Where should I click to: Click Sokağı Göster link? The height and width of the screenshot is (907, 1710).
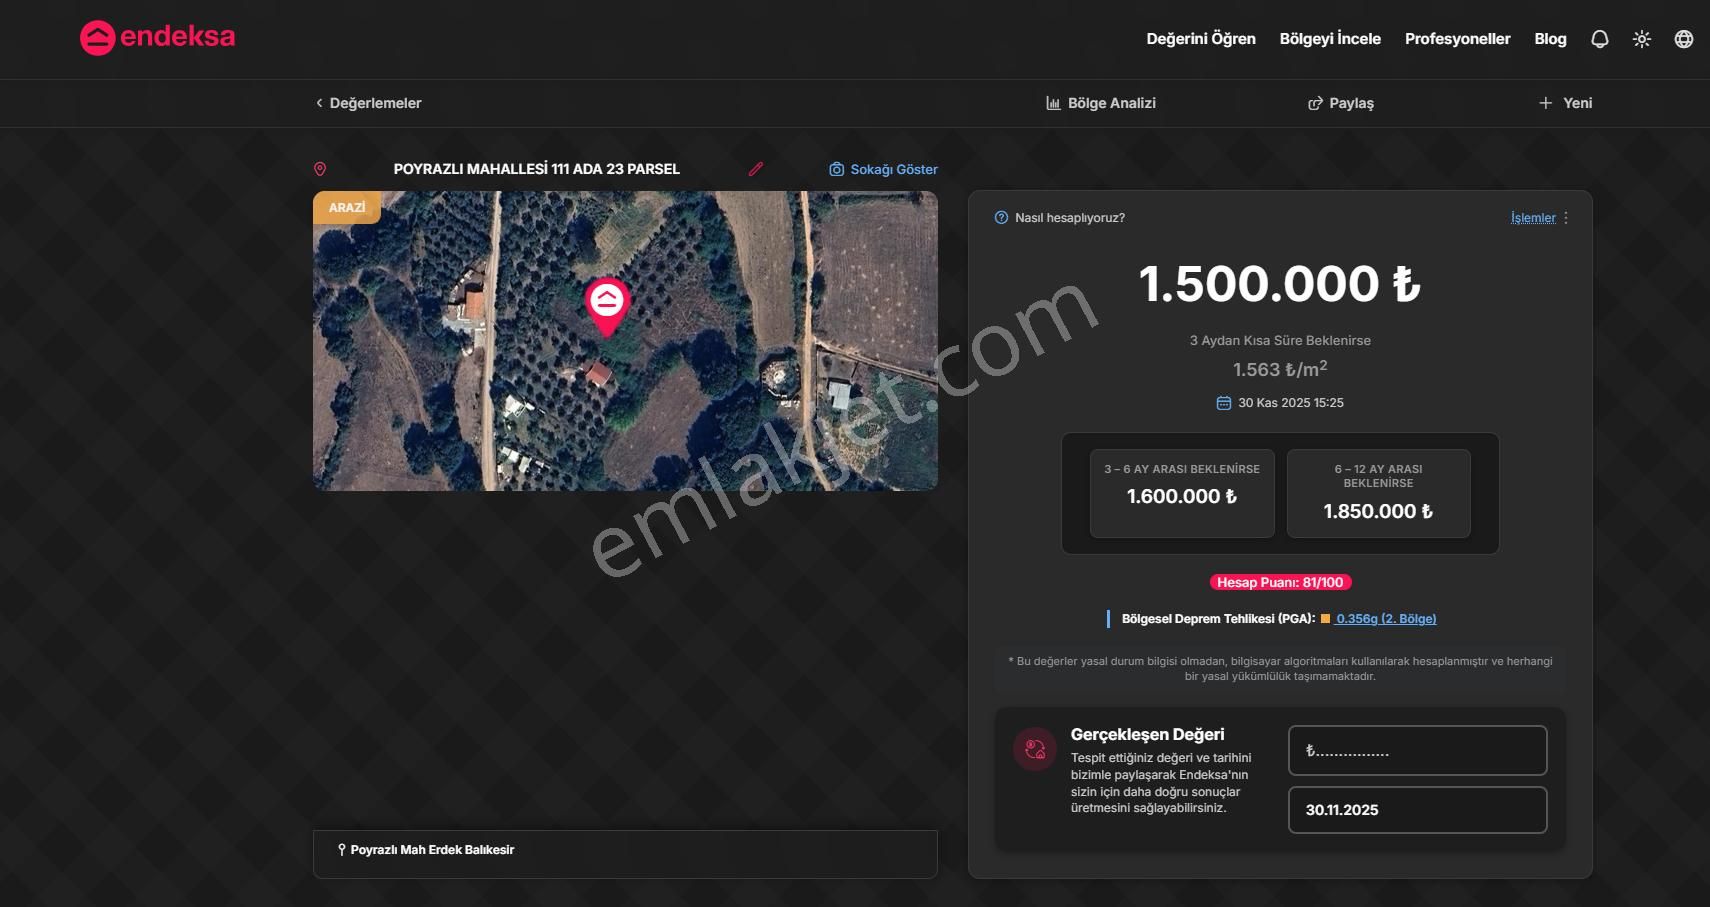(884, 169)
